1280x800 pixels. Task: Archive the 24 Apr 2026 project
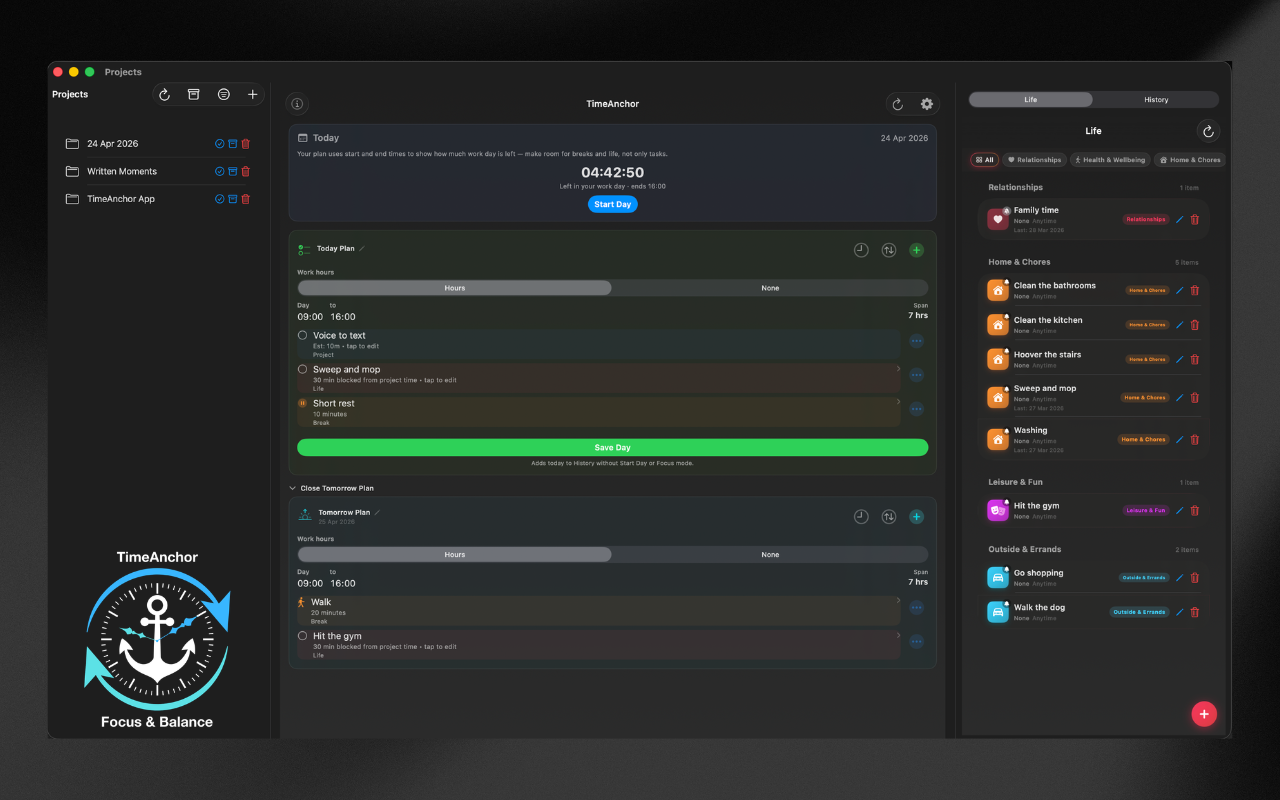click(233, 144)
